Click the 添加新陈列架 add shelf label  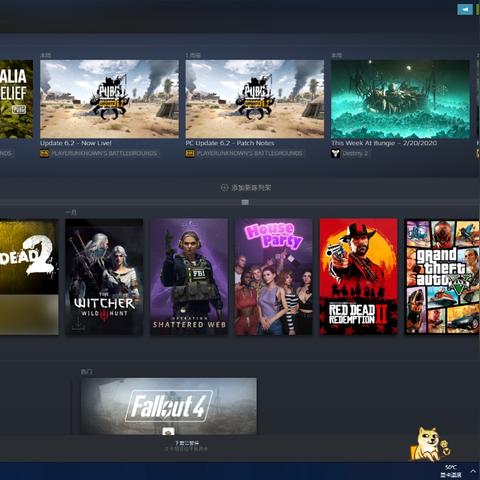[x=251, y=188]
